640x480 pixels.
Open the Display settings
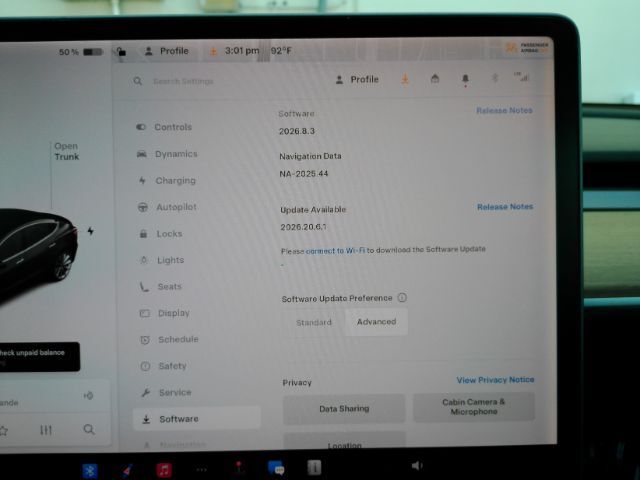click(165, 313)
